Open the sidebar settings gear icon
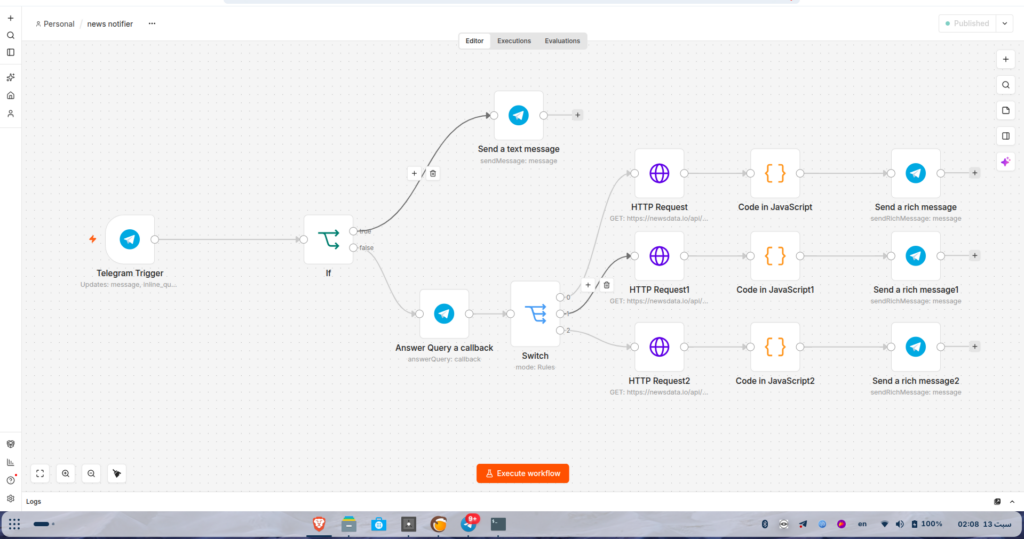 [x=10, y=498]
